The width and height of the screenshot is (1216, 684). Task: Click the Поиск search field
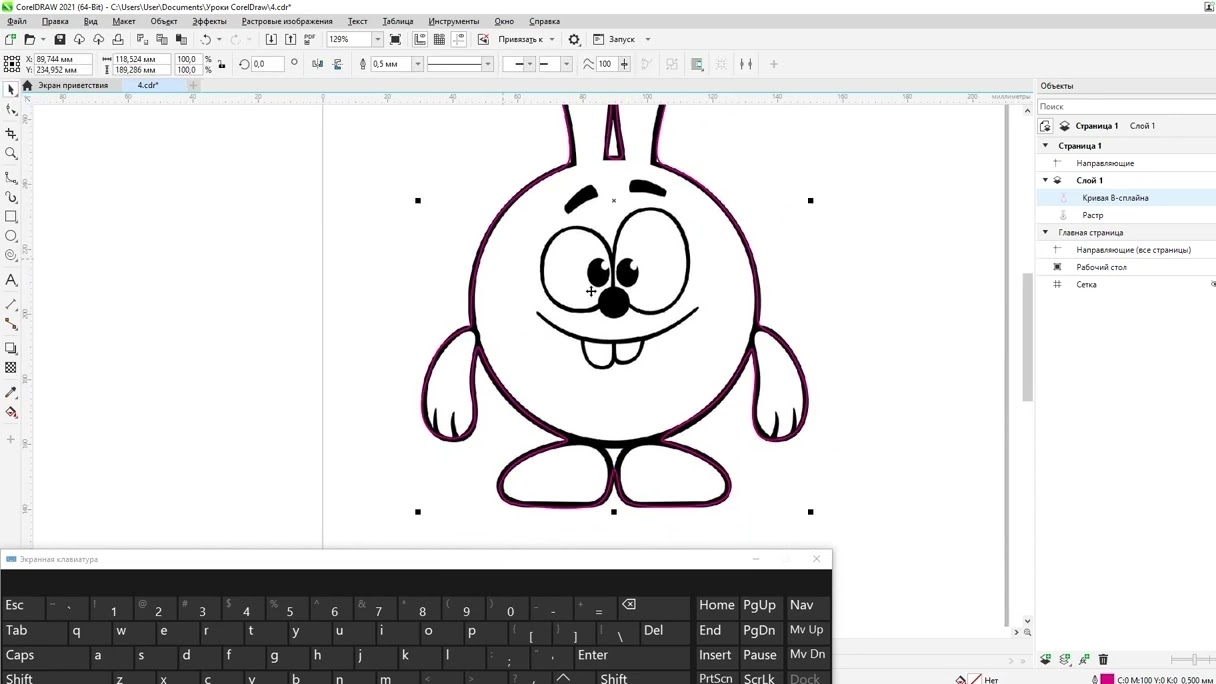(1125, 106)
